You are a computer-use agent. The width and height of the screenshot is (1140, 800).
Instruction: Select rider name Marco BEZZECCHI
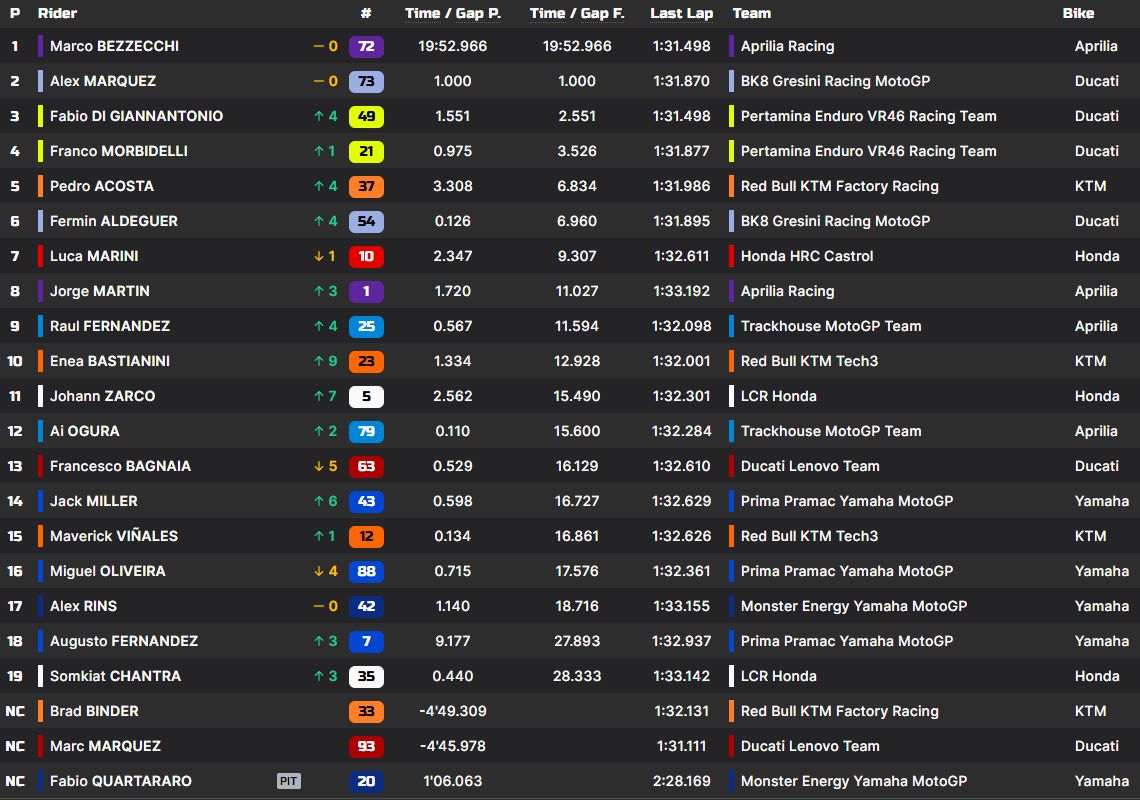114,47
